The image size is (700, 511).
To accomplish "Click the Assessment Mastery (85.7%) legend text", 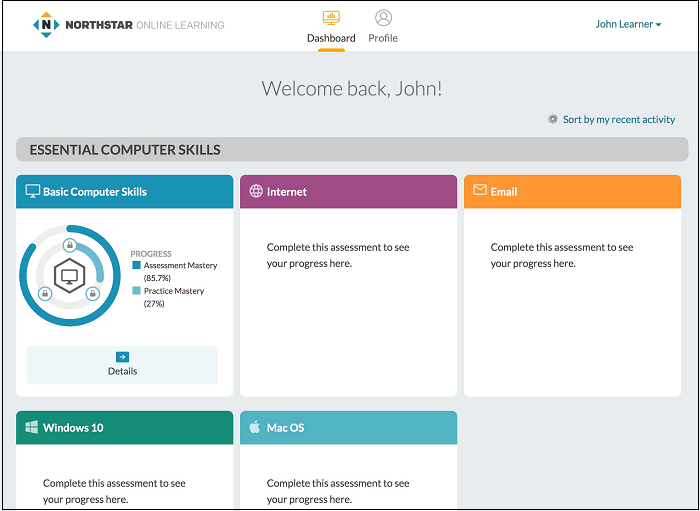I will [x=180, y=271].
